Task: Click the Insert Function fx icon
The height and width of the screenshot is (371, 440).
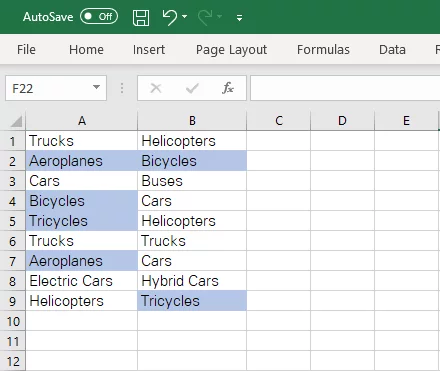Action: 228,88
